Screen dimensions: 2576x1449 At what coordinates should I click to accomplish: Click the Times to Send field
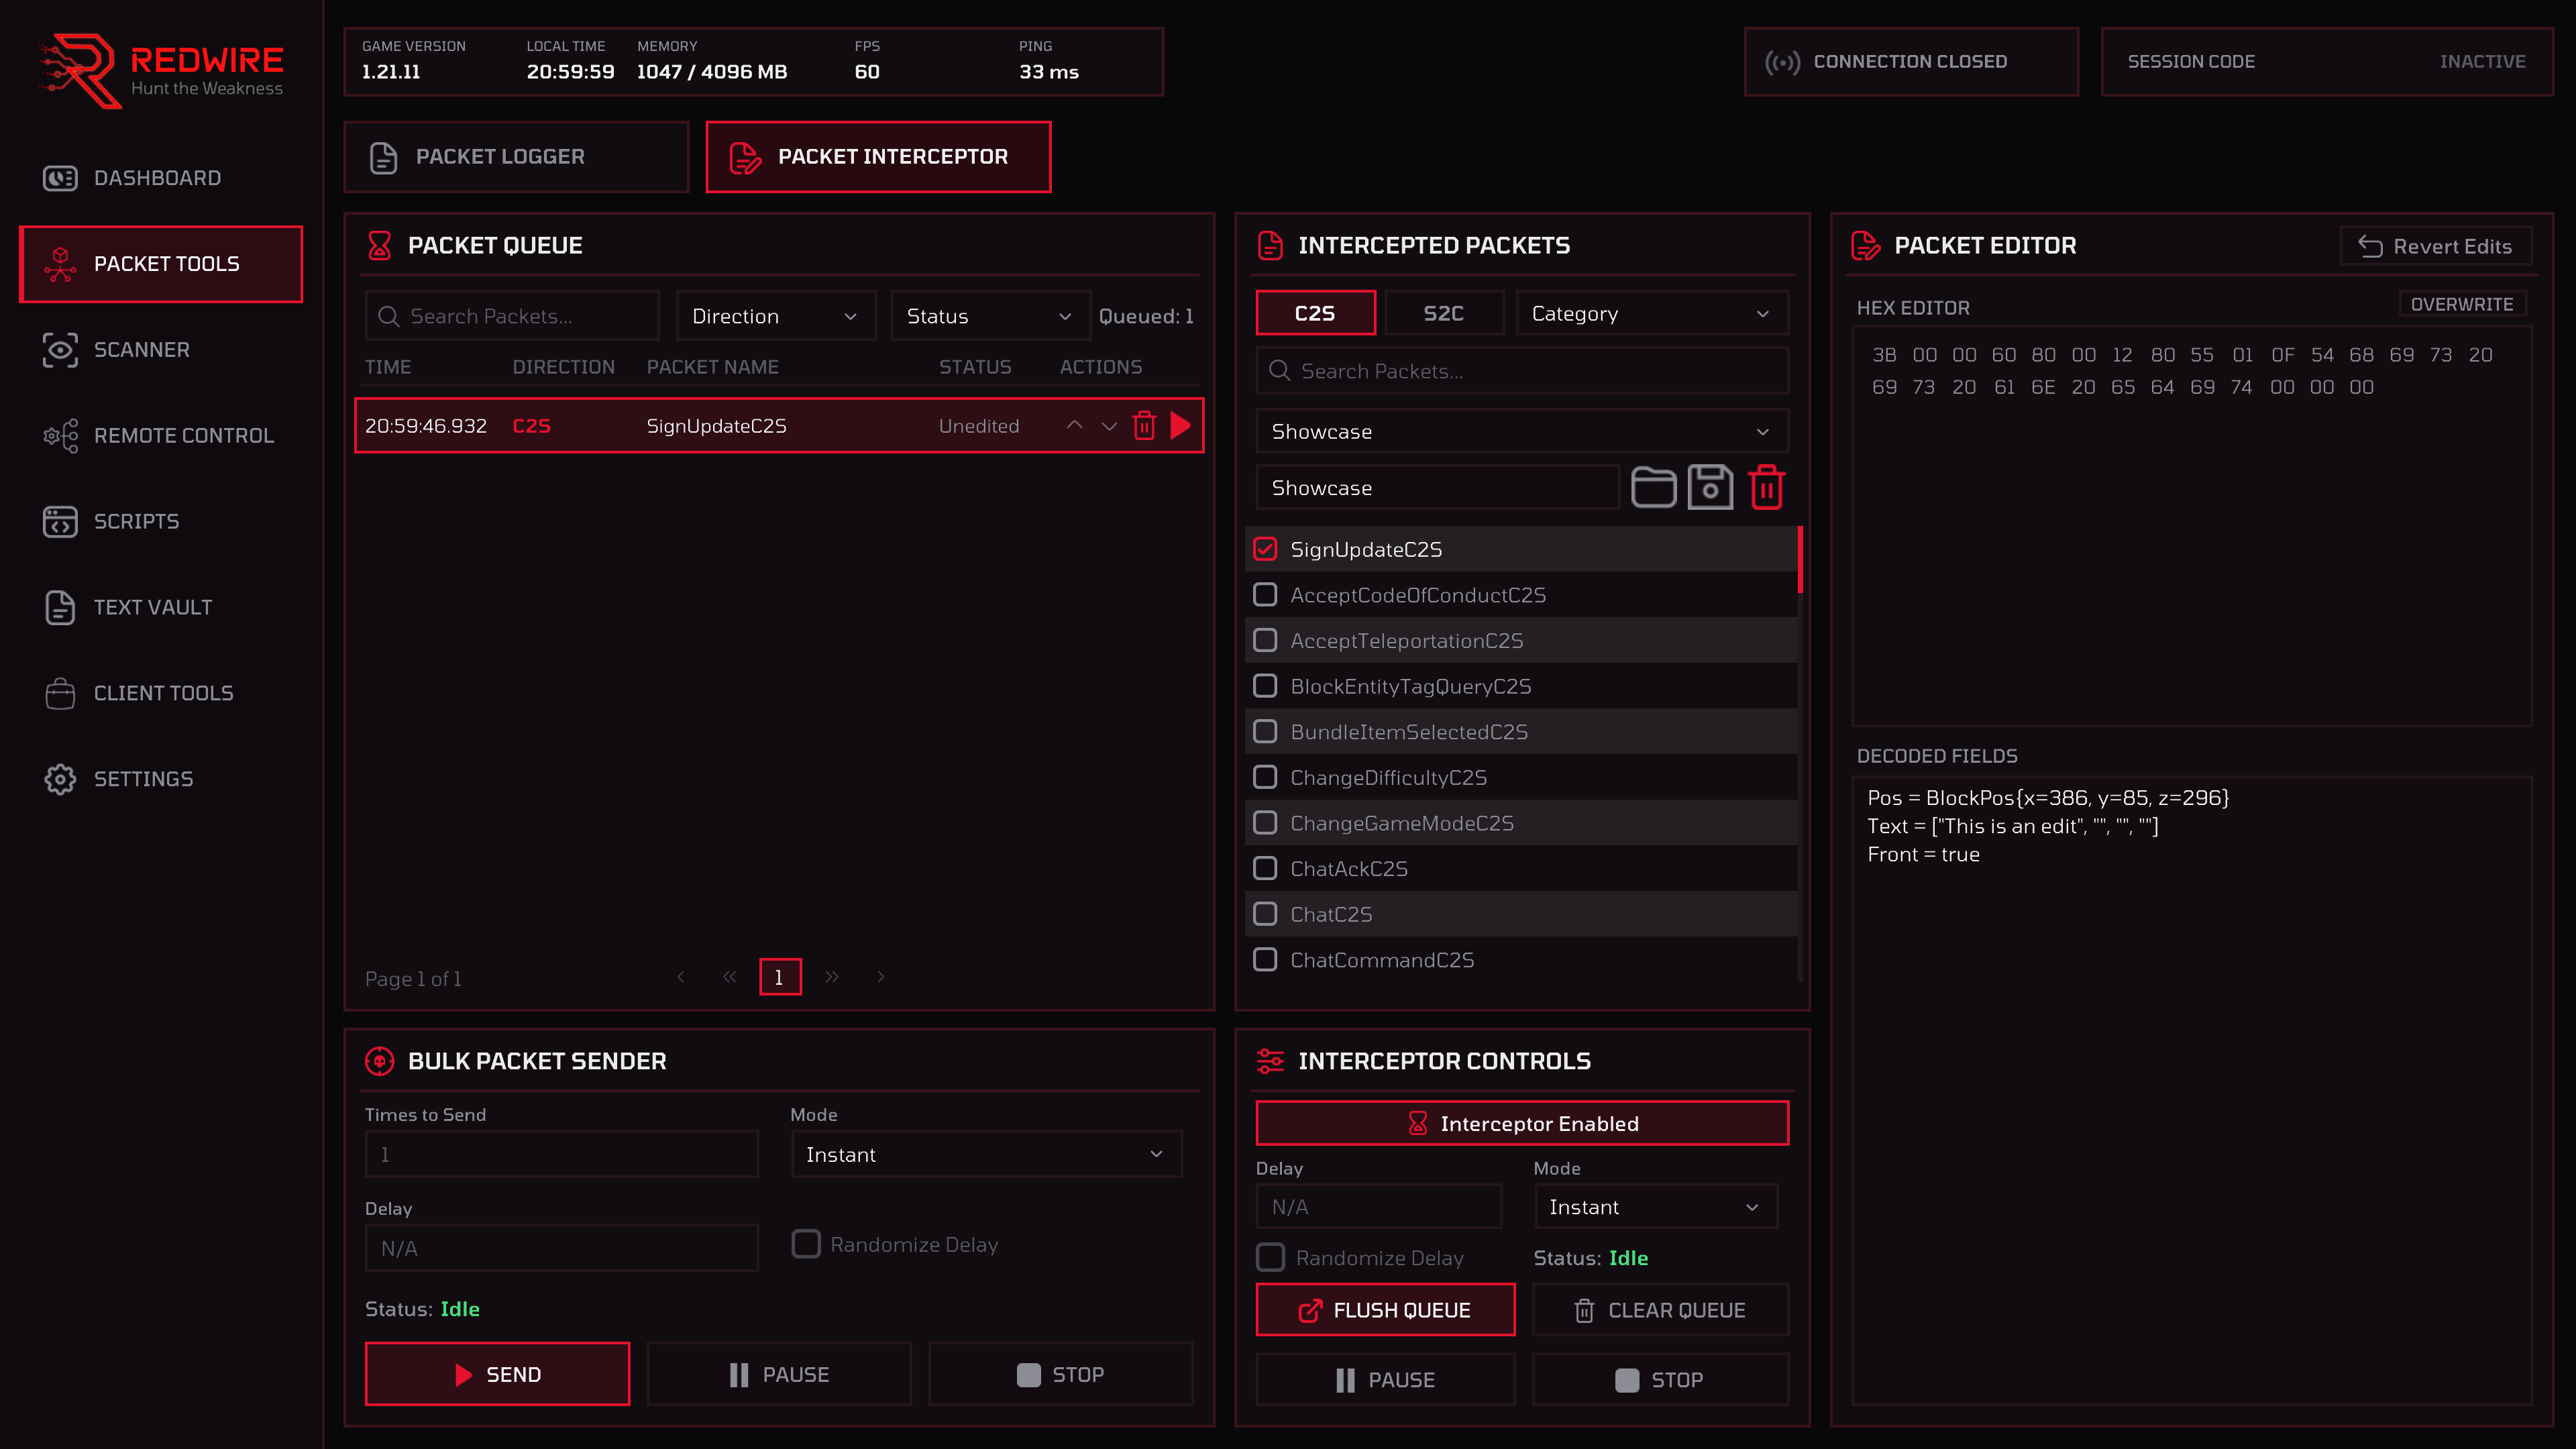click(x=562, y=1155)
